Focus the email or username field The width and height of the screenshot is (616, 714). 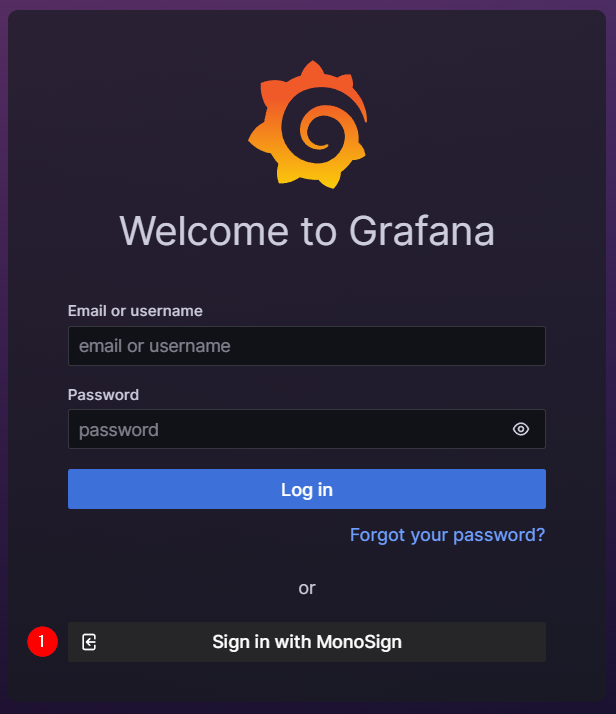point(307,346)
